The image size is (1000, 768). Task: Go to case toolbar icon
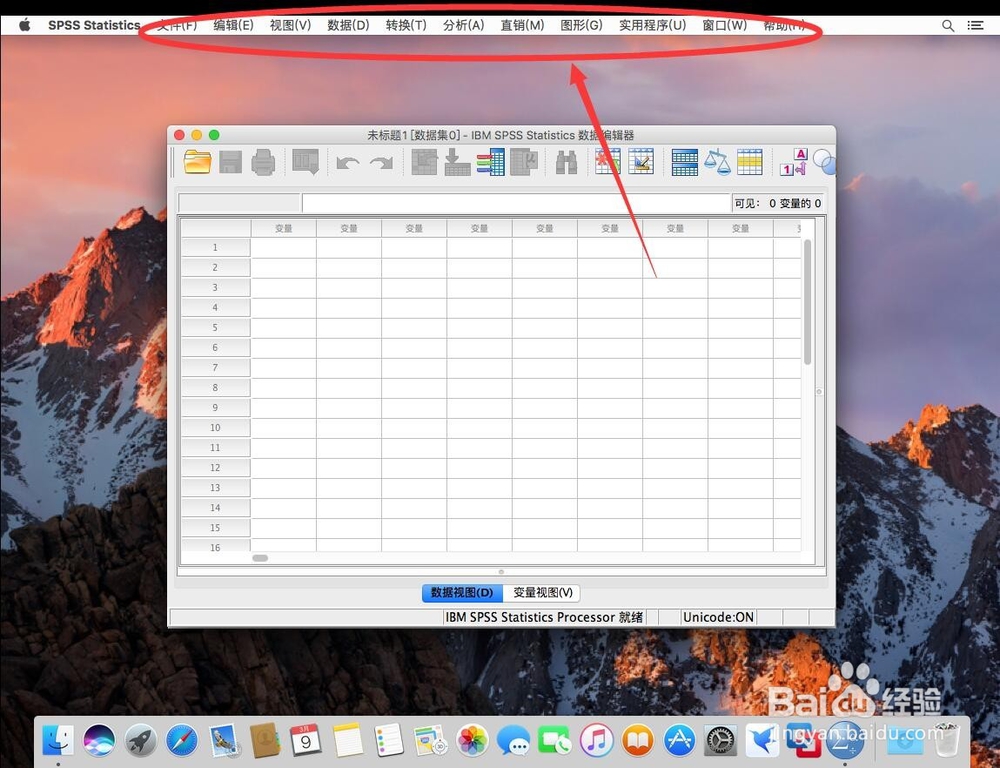tap(424, 162)
